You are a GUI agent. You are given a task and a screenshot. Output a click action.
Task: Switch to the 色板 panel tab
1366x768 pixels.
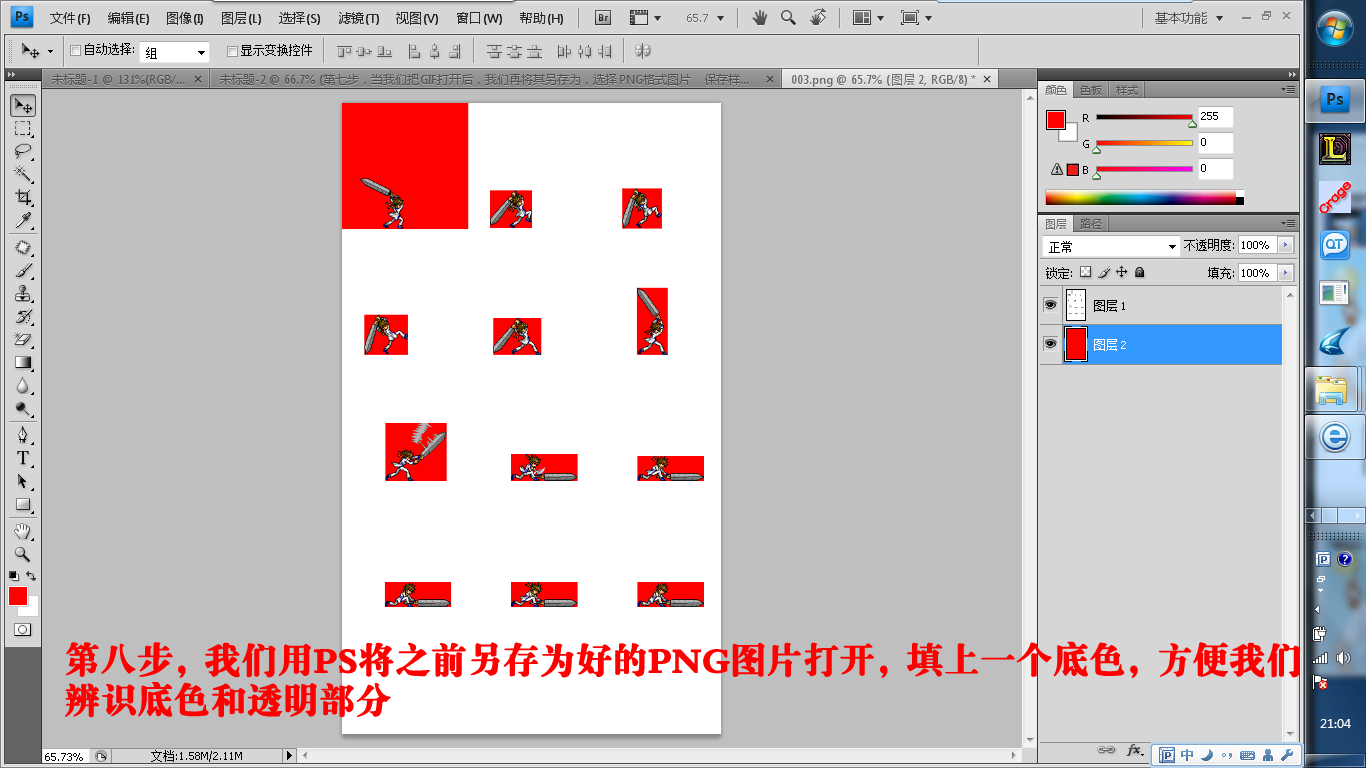(x=1091, y=90)
